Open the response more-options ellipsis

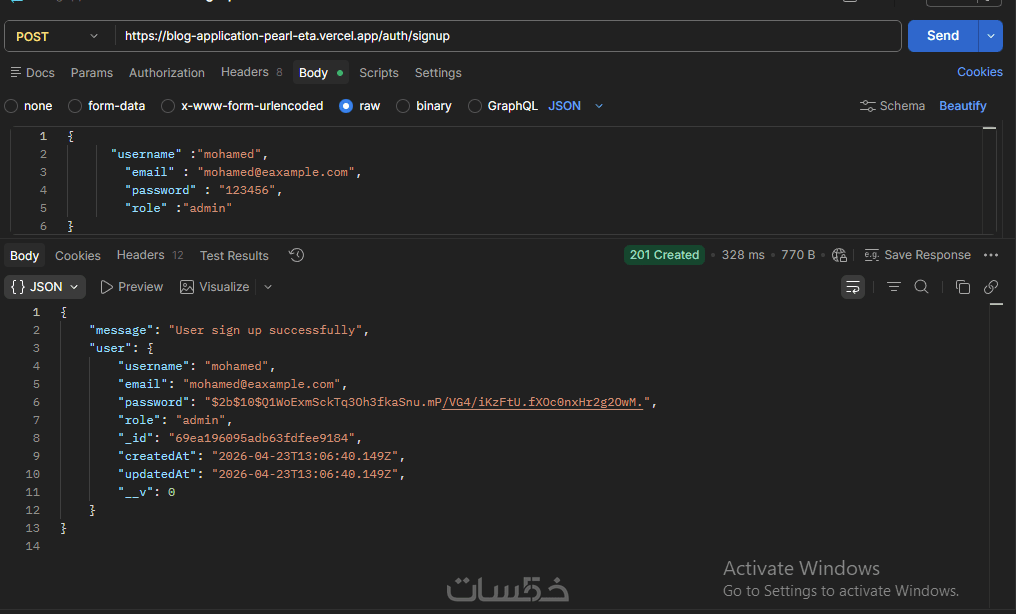tap(991, 255)
